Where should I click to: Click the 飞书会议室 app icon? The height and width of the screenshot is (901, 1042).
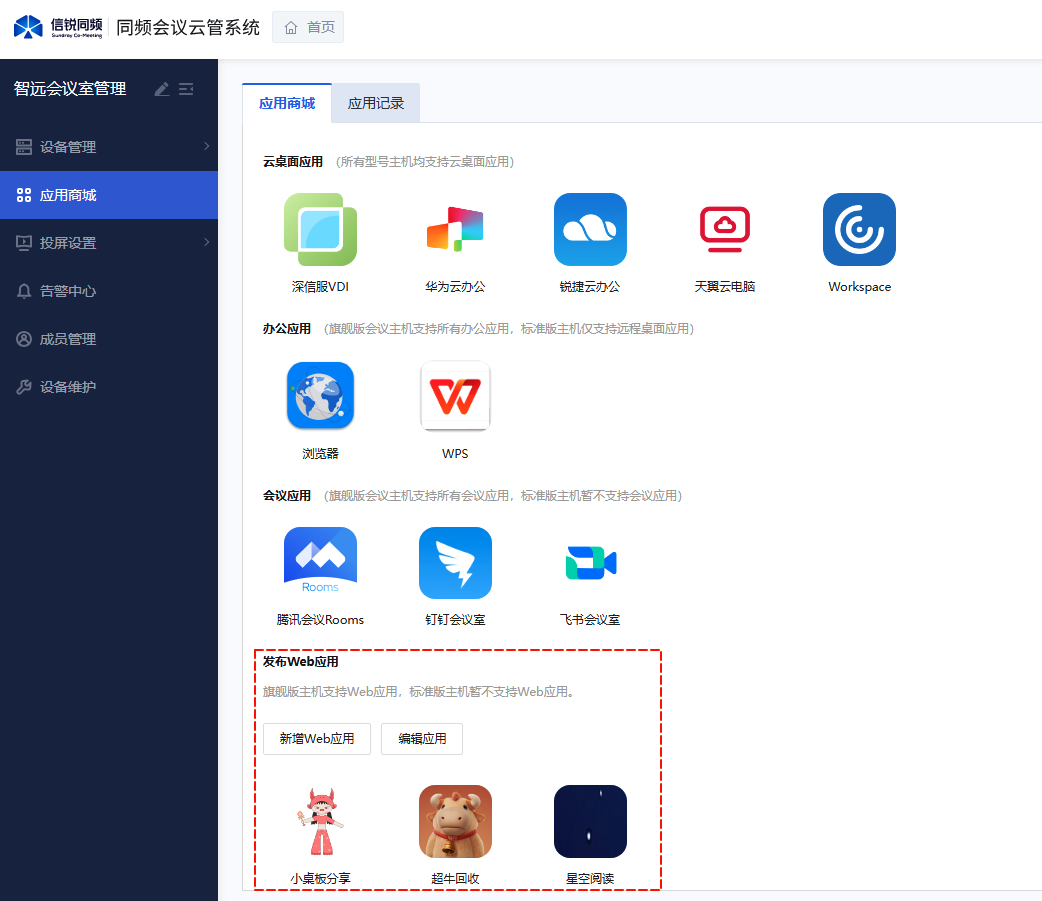[x=590, y=563]
